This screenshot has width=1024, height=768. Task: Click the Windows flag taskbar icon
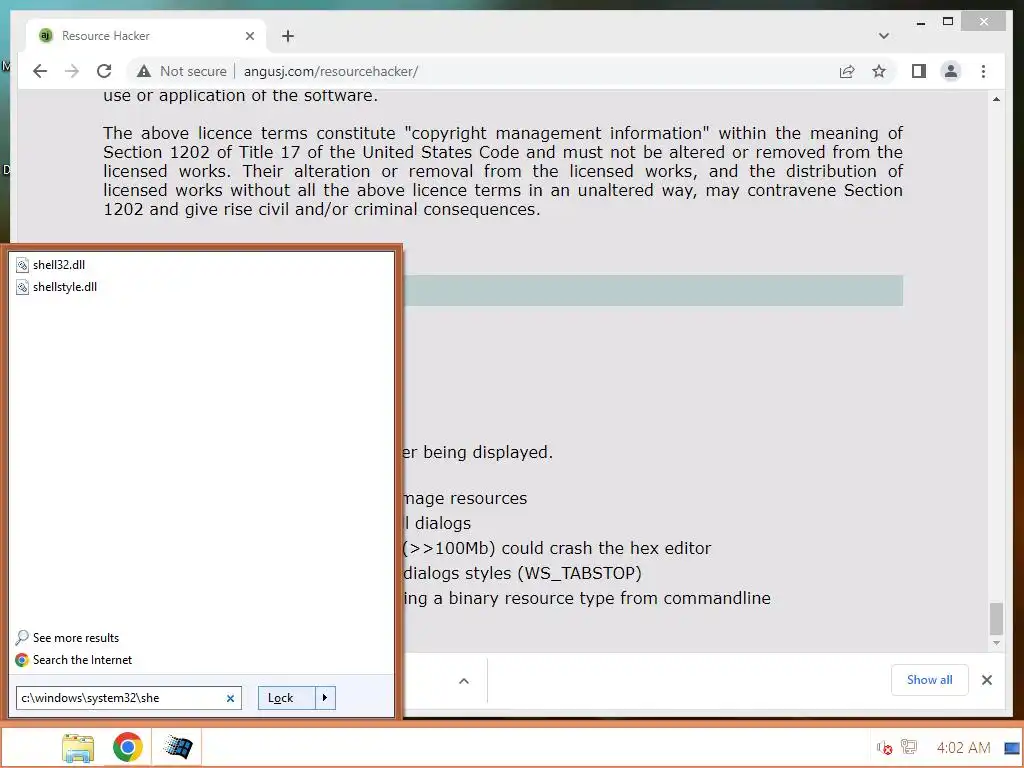(x=177, y=747)
